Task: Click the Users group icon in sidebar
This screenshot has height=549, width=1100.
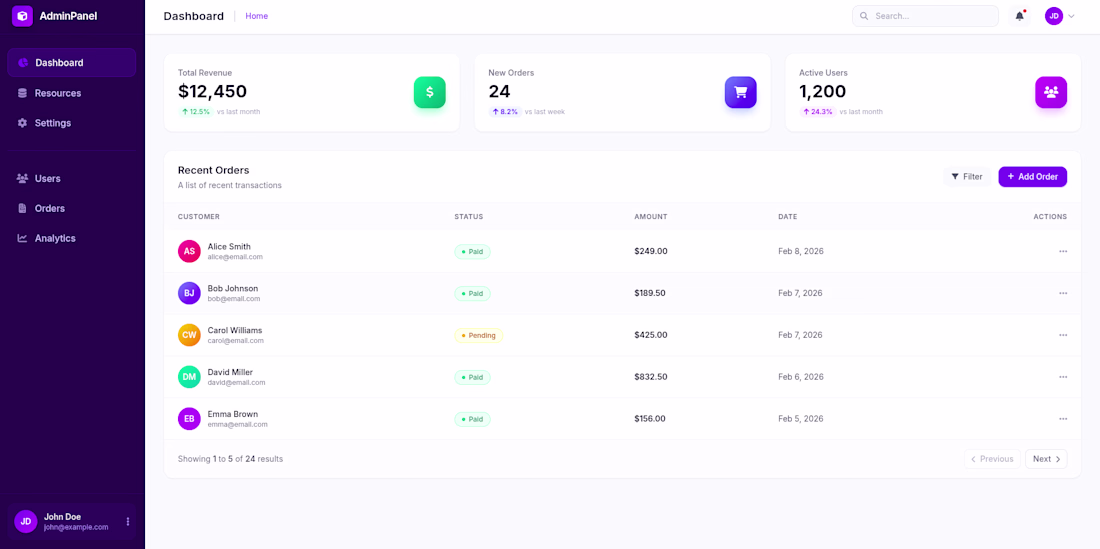Action: tap(22, 179)
